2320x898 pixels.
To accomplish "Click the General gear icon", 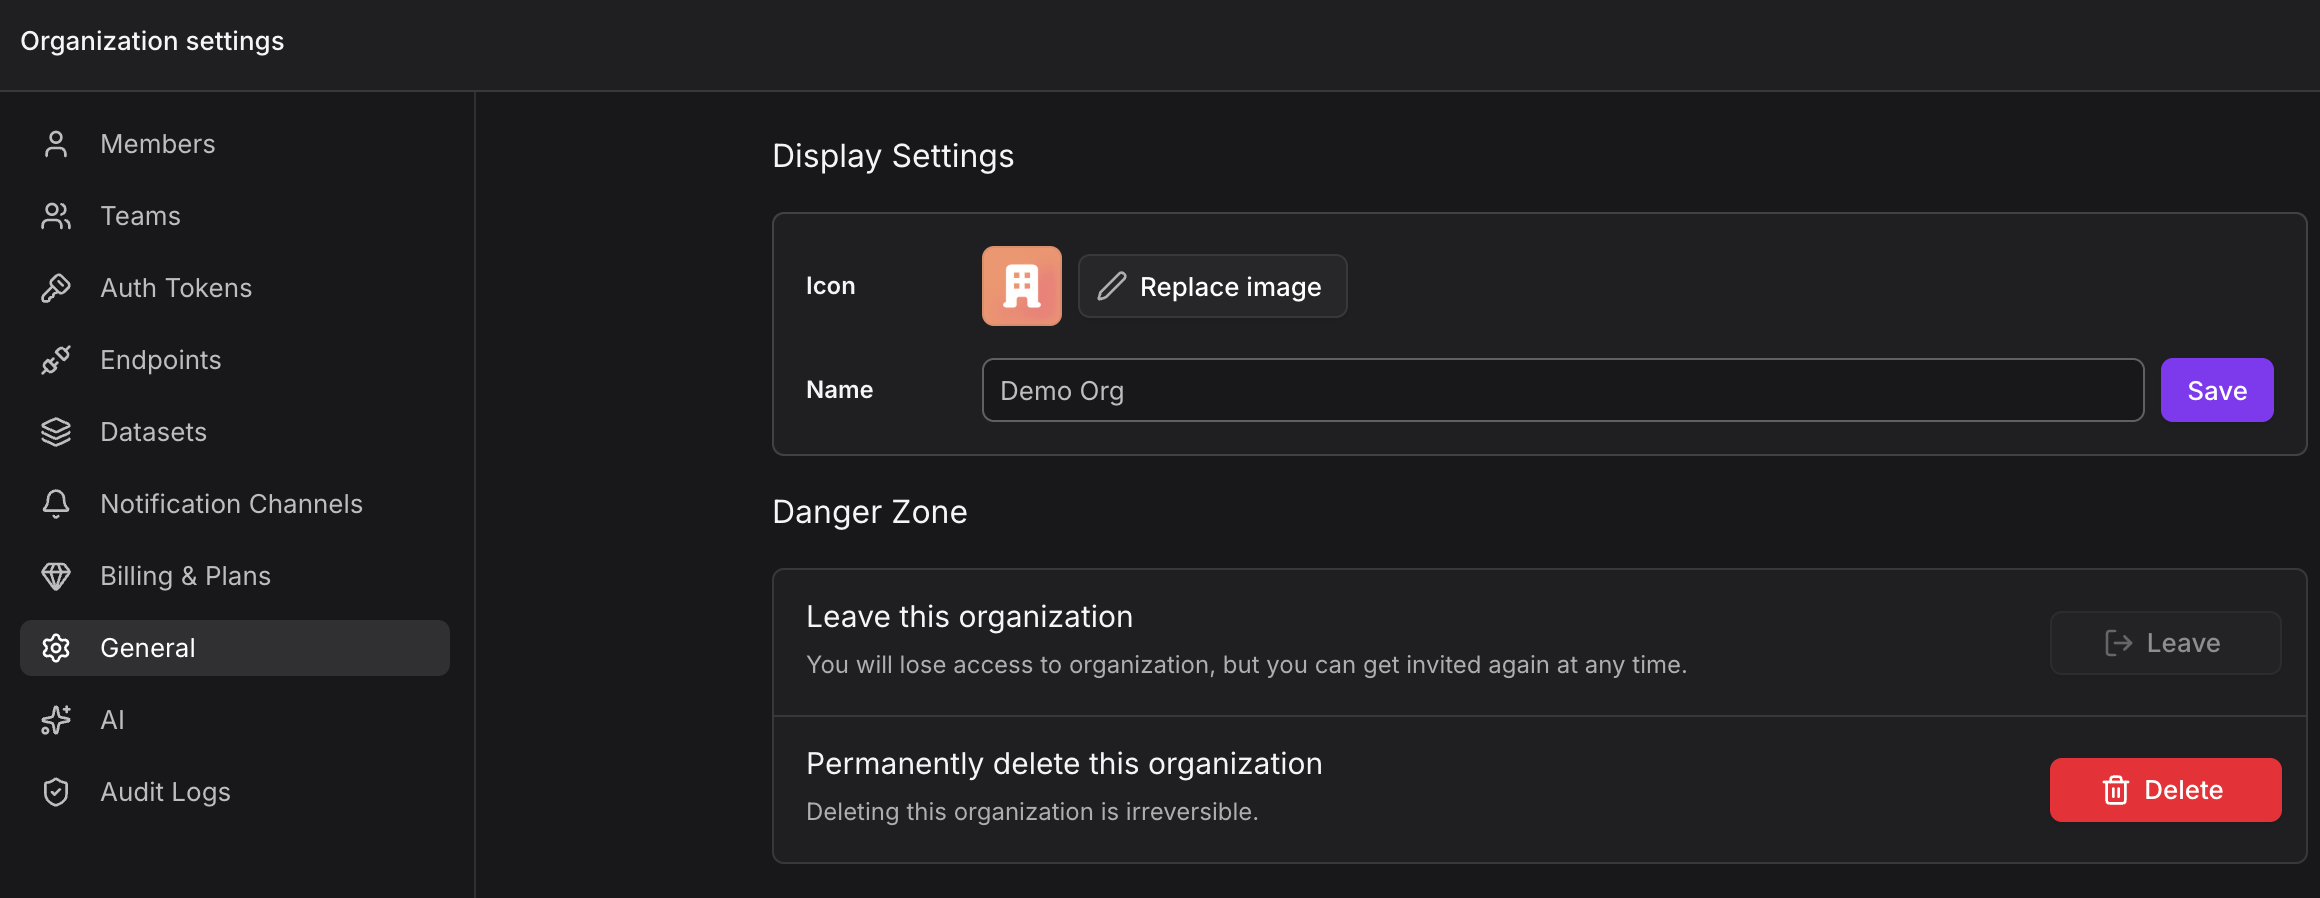I will [56, 648].
